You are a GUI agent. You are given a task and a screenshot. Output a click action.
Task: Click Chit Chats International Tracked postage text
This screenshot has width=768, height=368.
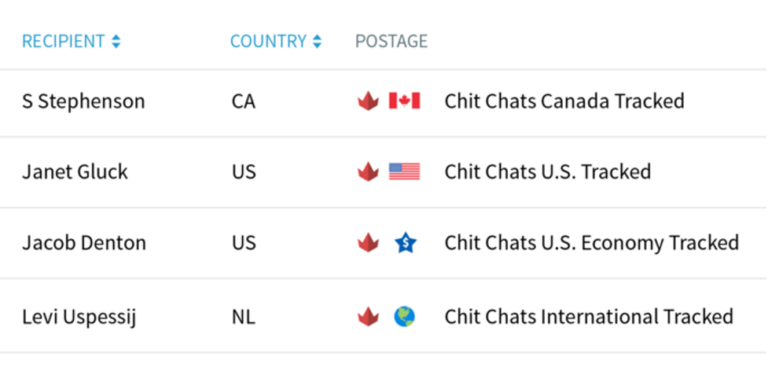point(589,317)
